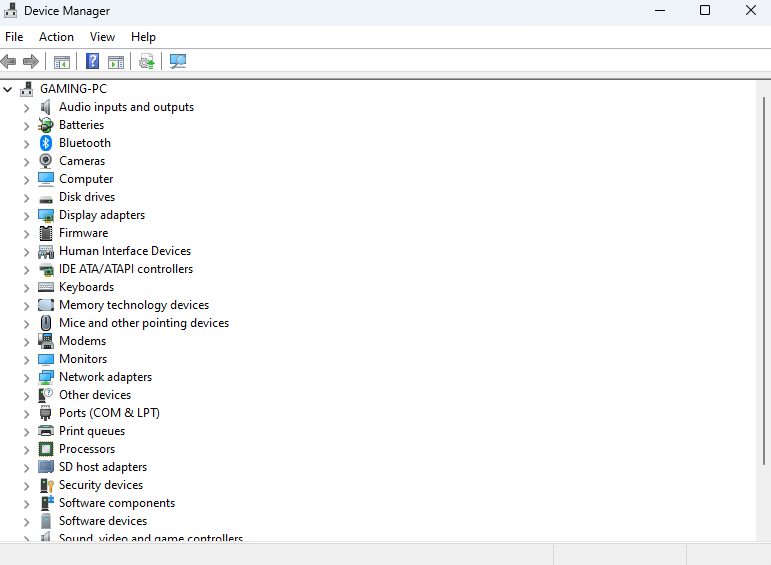The width and height of the screenshot is (771, 565).
Task: Click the Audio inputs and outputs speaker icon
Action: 46,107
